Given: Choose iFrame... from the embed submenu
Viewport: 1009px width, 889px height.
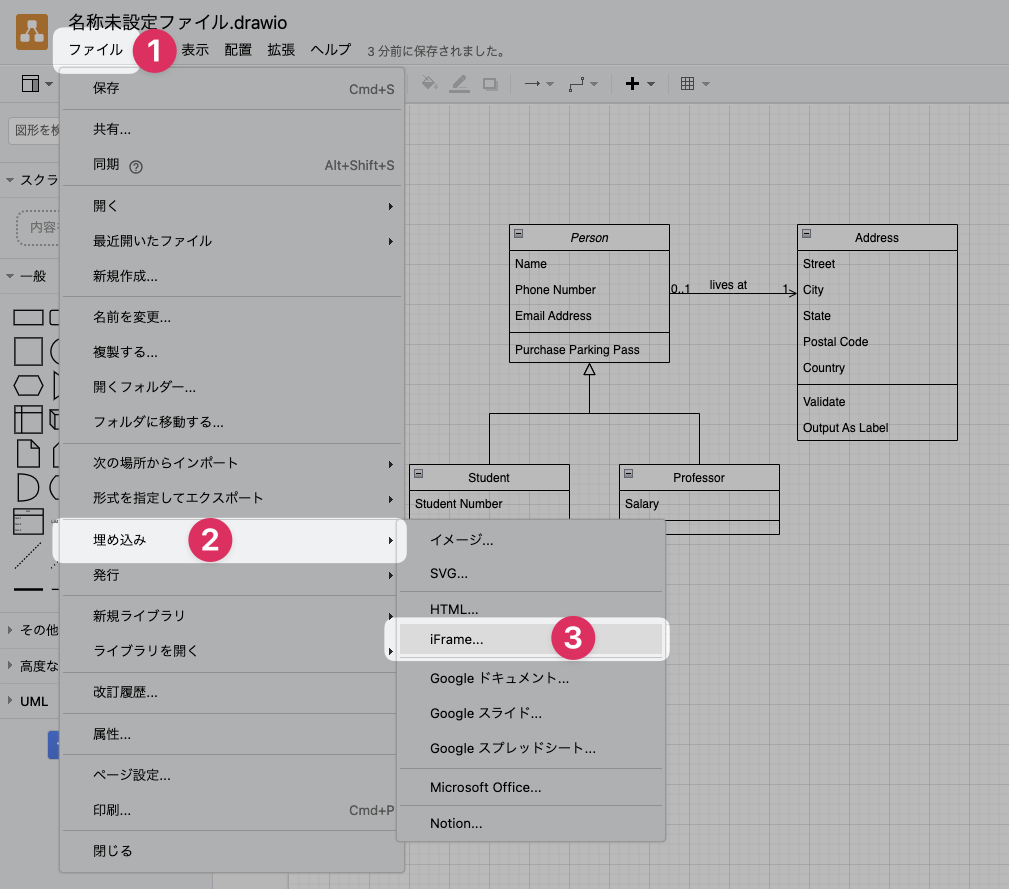Looking at the screenshot, I should point(457,638).
